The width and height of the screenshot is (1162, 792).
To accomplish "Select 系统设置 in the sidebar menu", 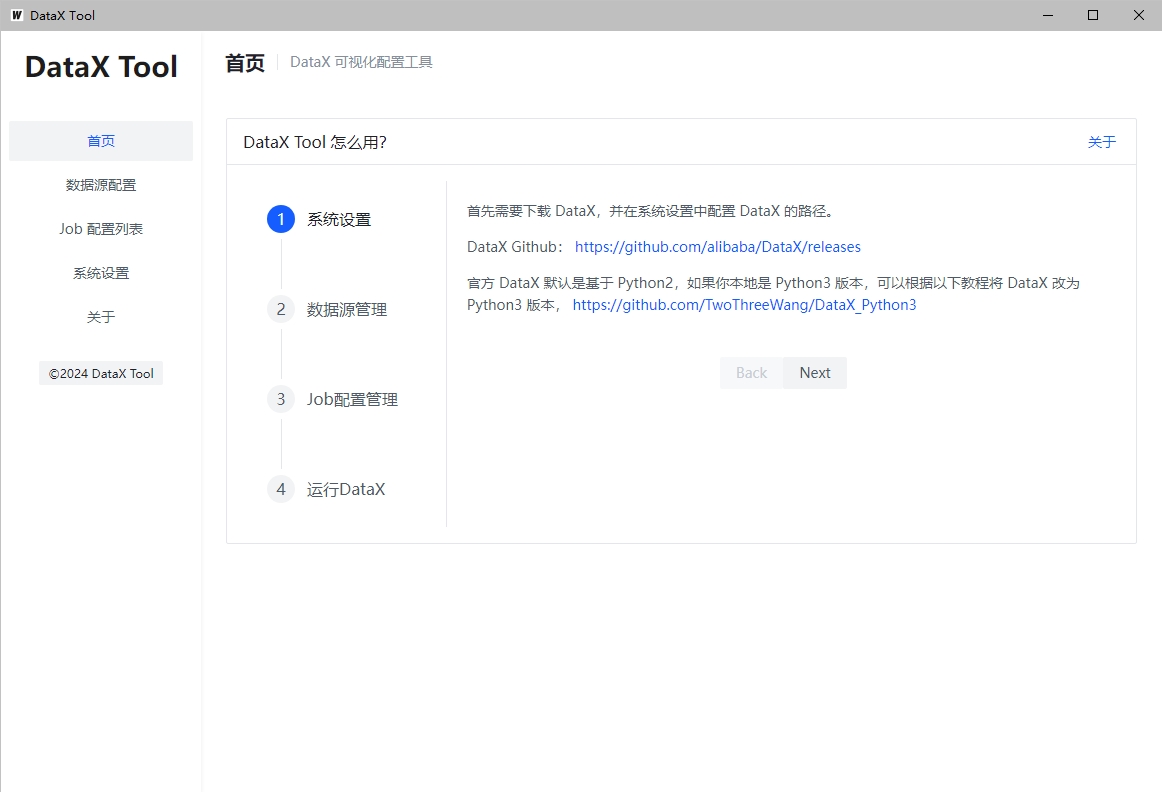I will [x=101, y=273].
